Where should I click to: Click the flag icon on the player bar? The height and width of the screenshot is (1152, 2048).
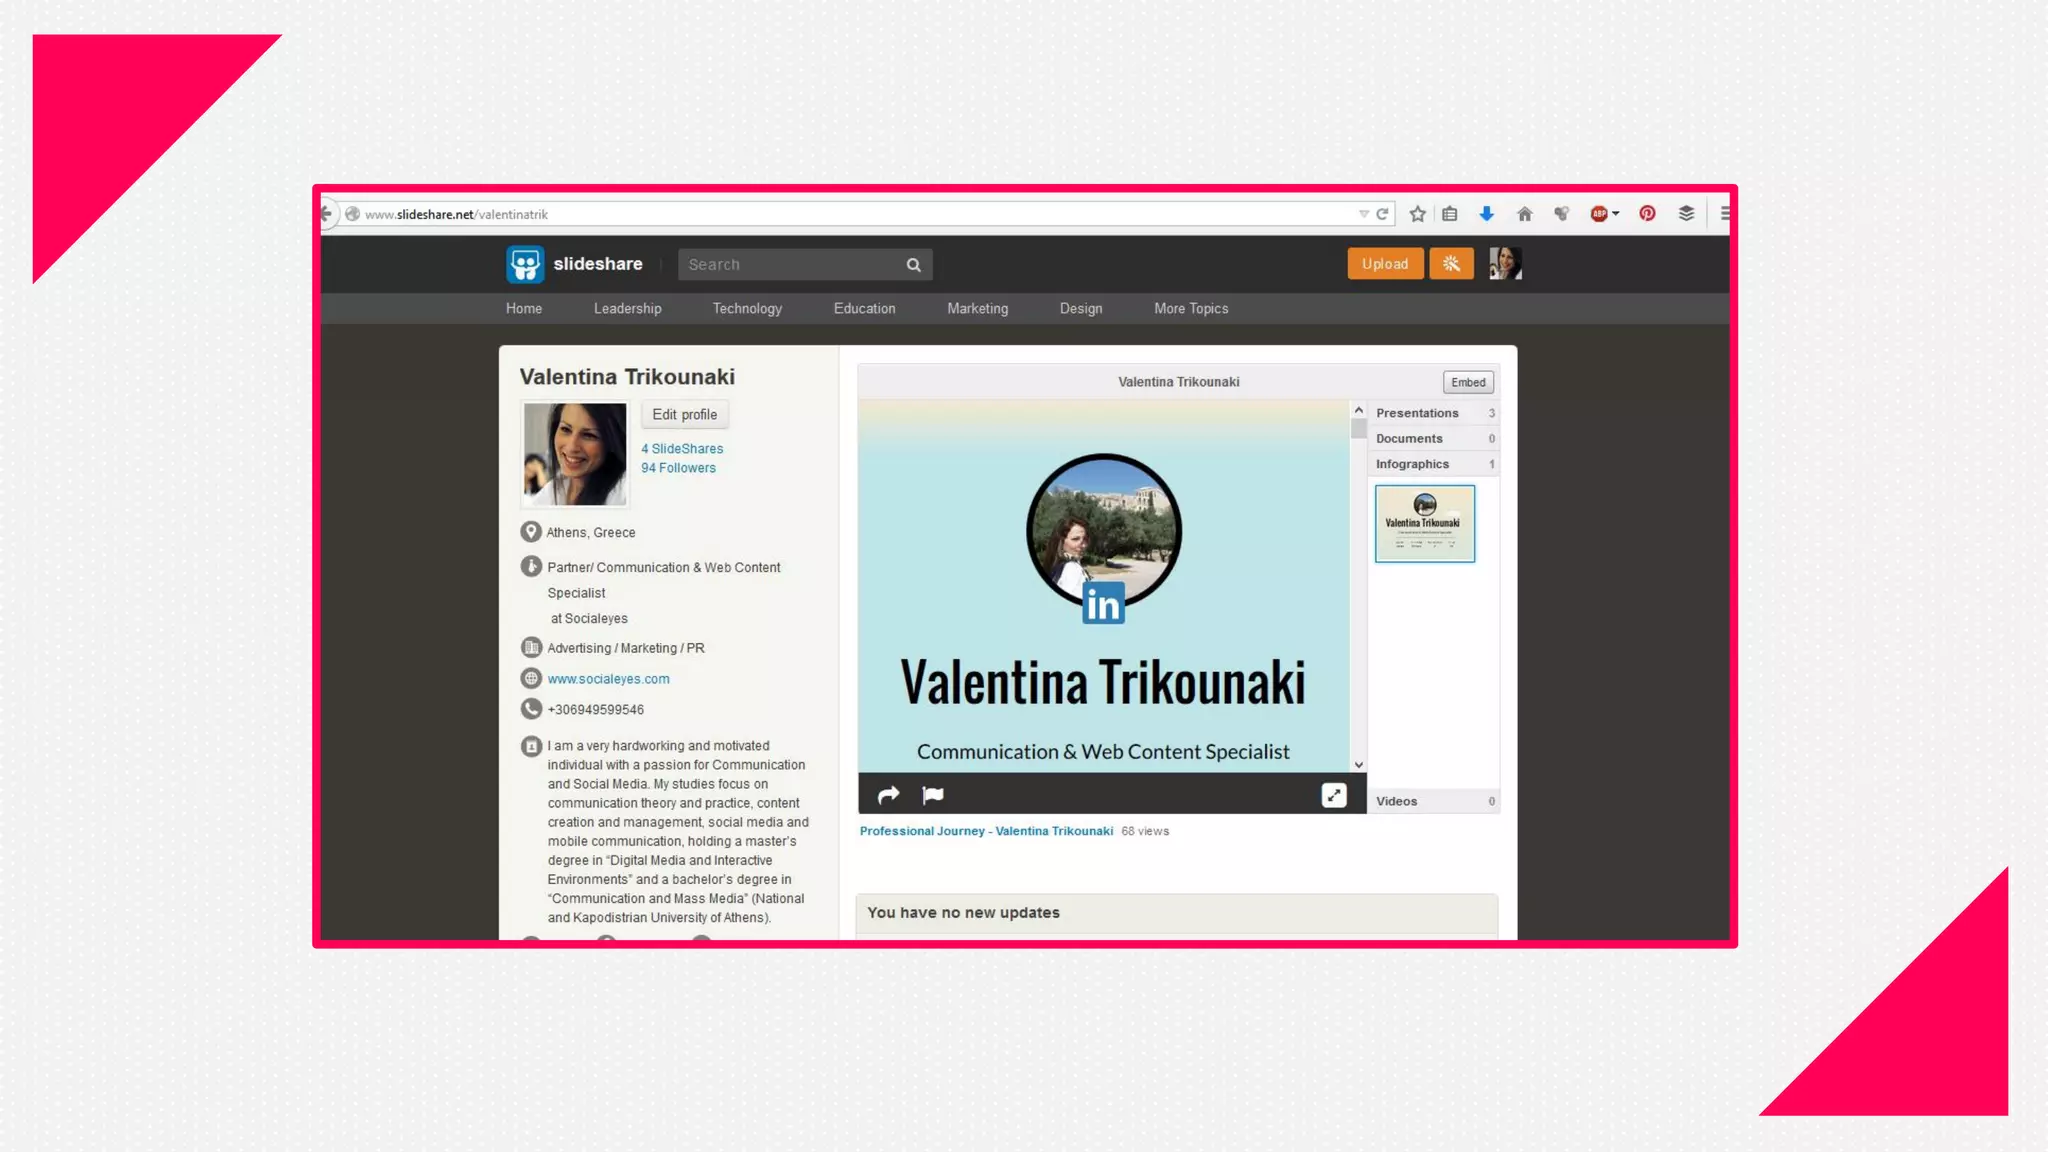point(932,795)
